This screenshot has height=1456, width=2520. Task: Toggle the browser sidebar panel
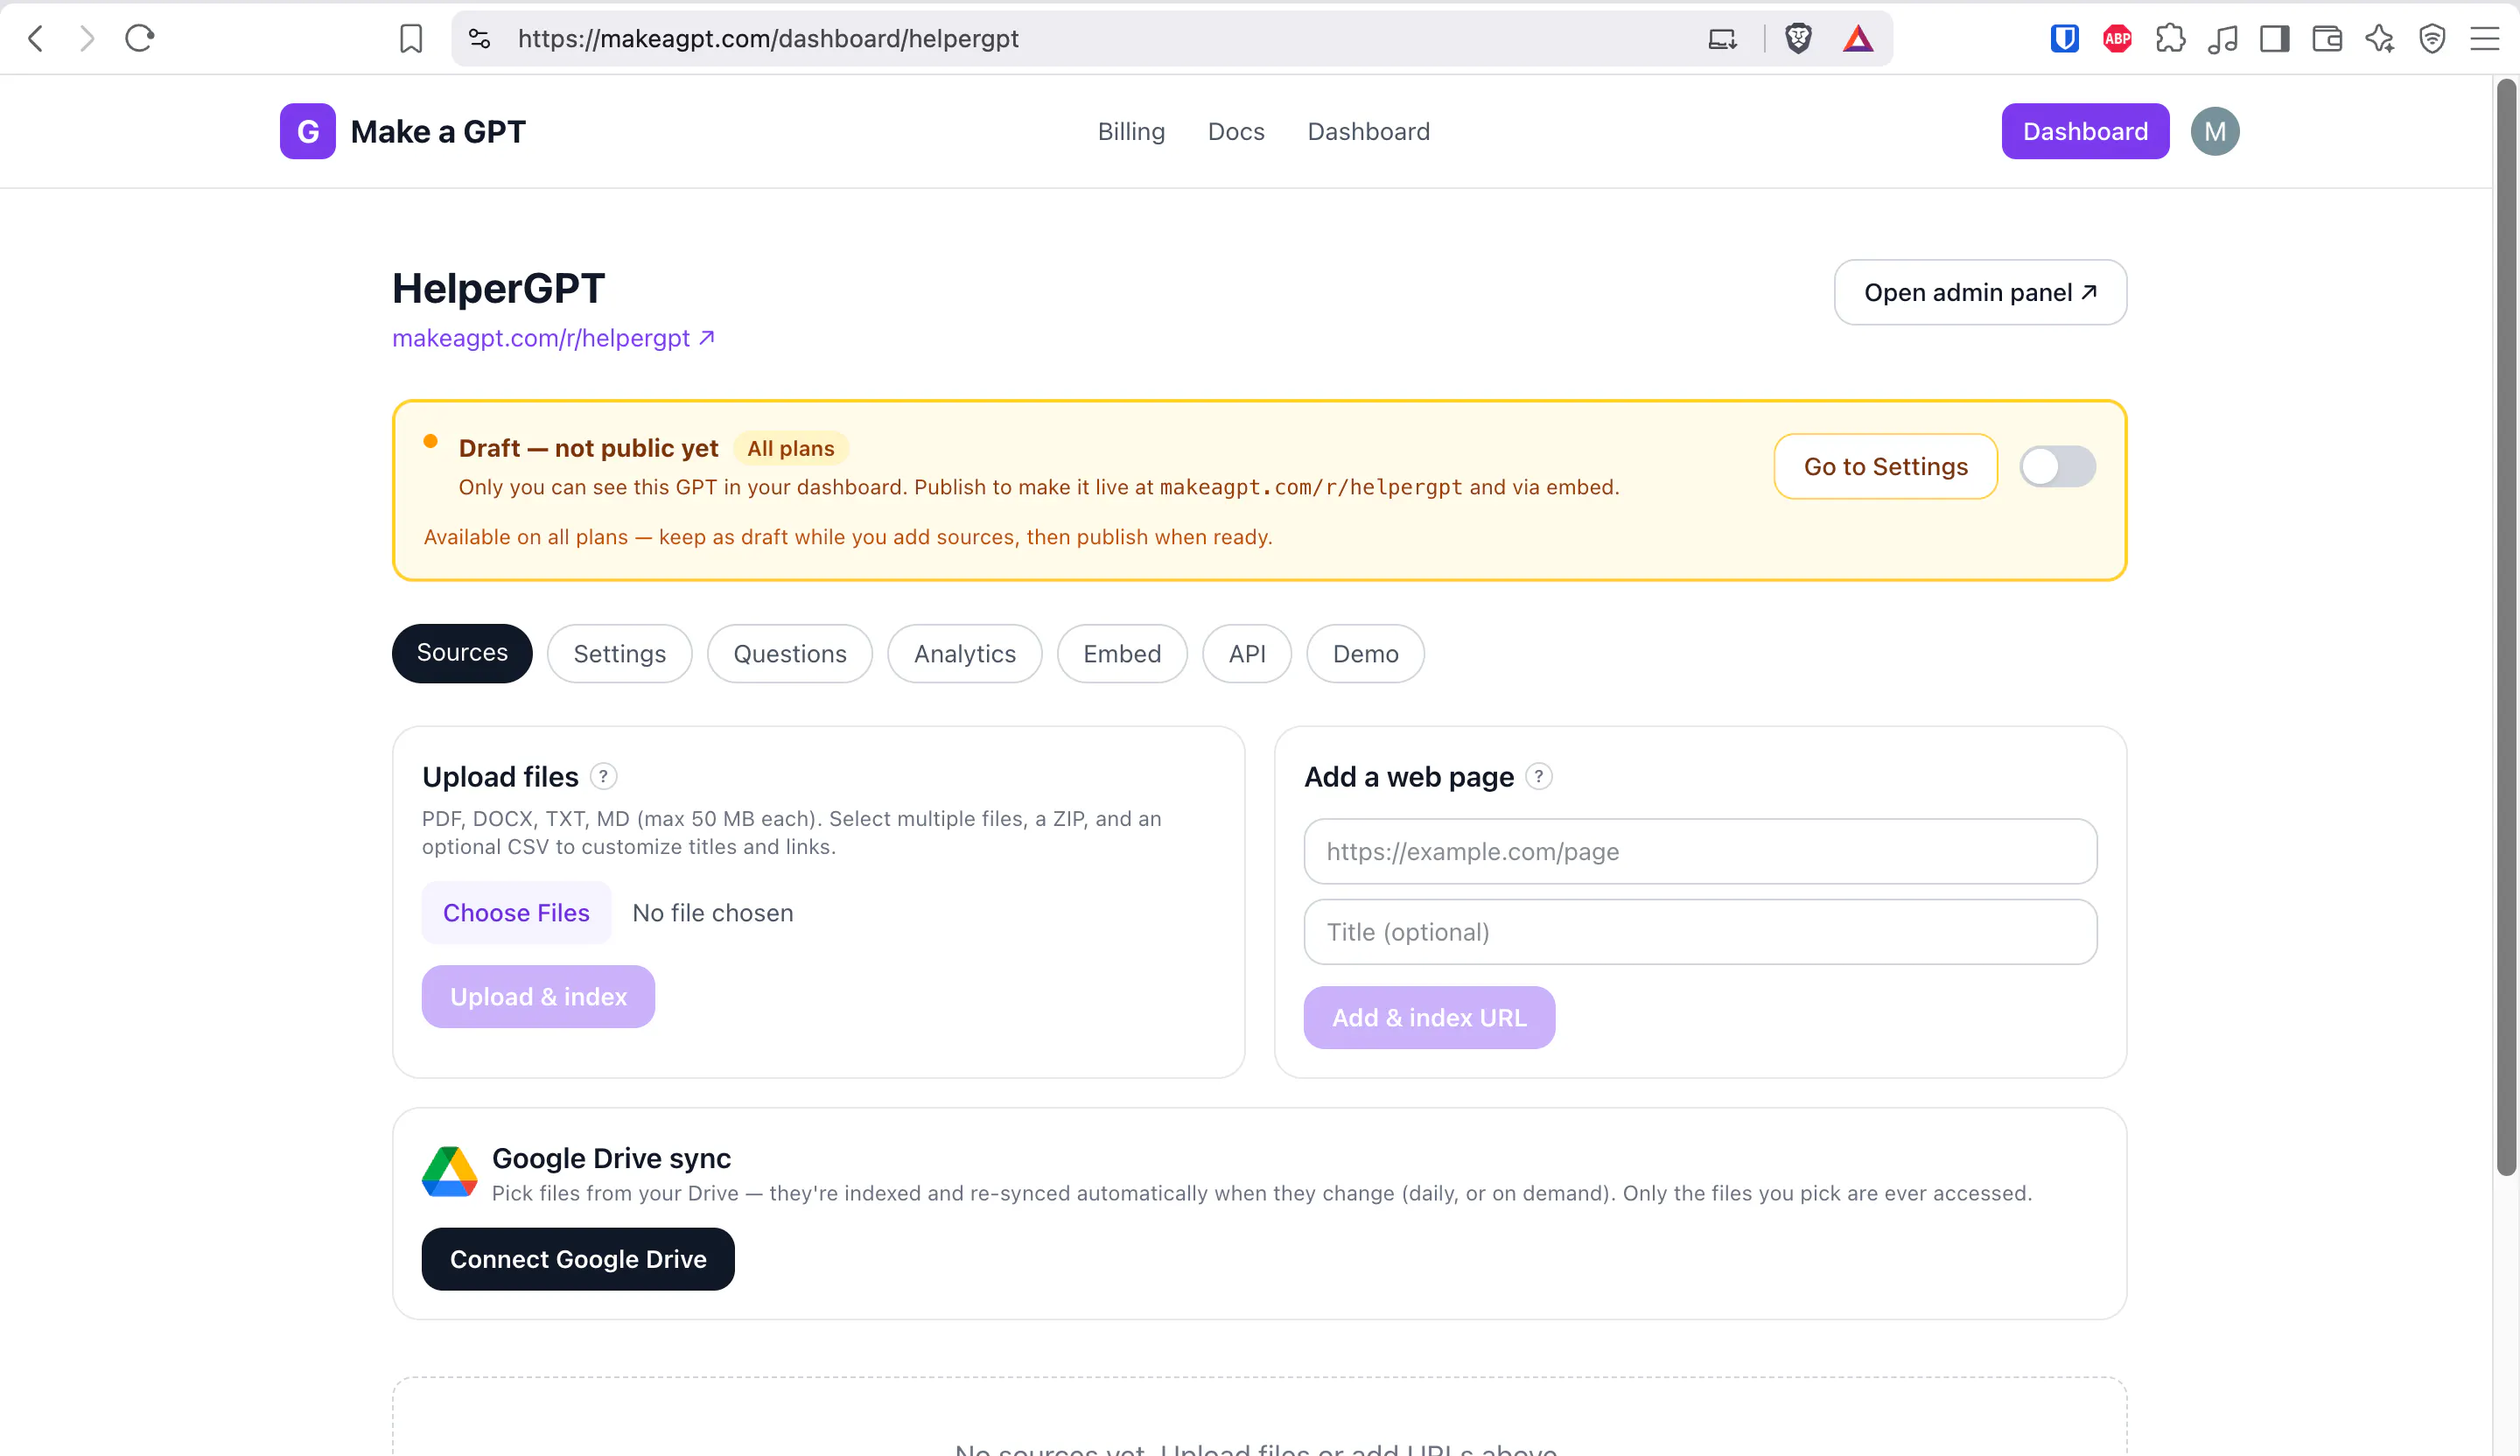[x=2275, y=39]
